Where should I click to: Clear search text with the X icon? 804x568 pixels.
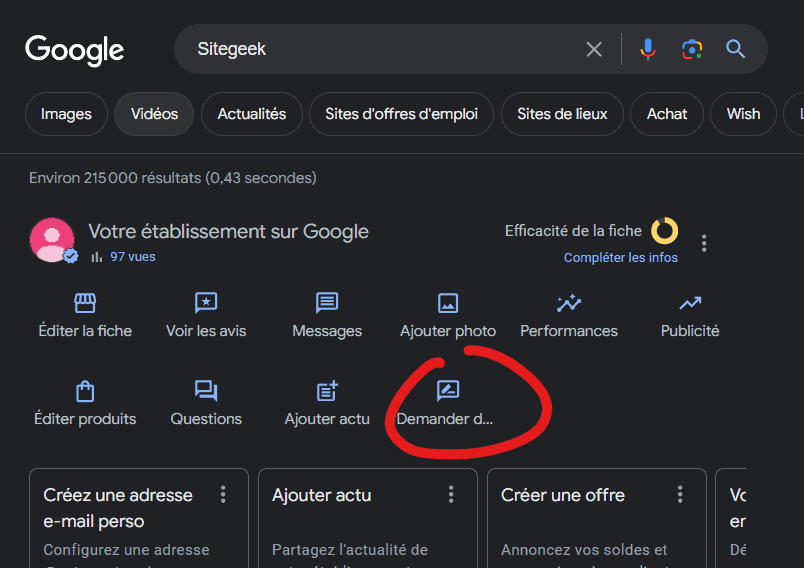coord(594,49)
